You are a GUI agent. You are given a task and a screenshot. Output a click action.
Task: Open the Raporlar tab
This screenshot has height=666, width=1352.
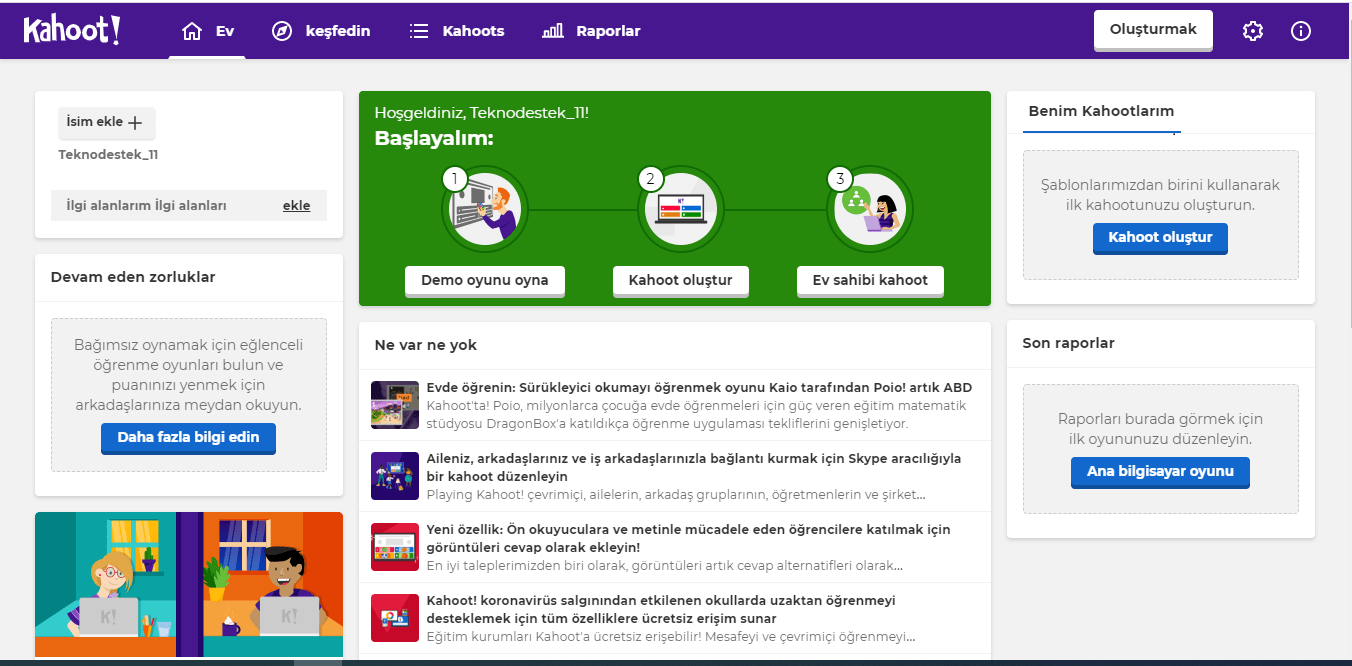[591, 31]
